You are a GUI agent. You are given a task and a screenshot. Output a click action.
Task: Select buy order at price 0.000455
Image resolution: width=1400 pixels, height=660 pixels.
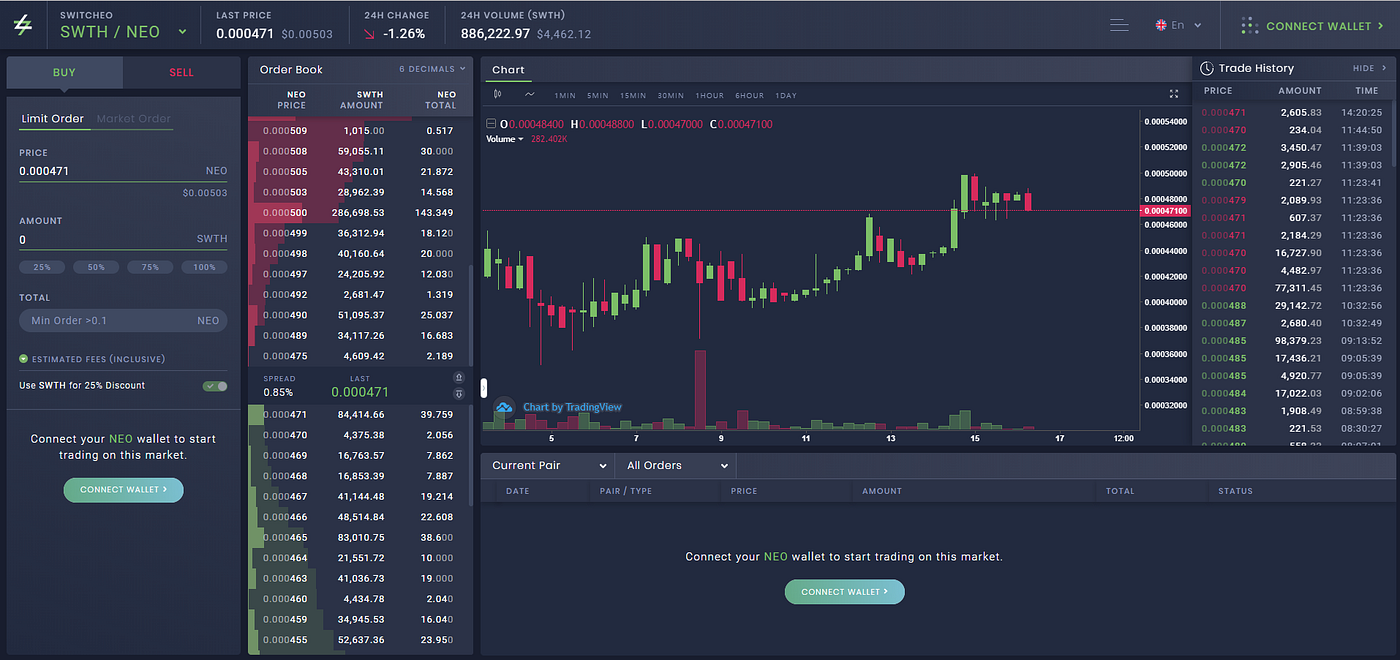point(360,640)
